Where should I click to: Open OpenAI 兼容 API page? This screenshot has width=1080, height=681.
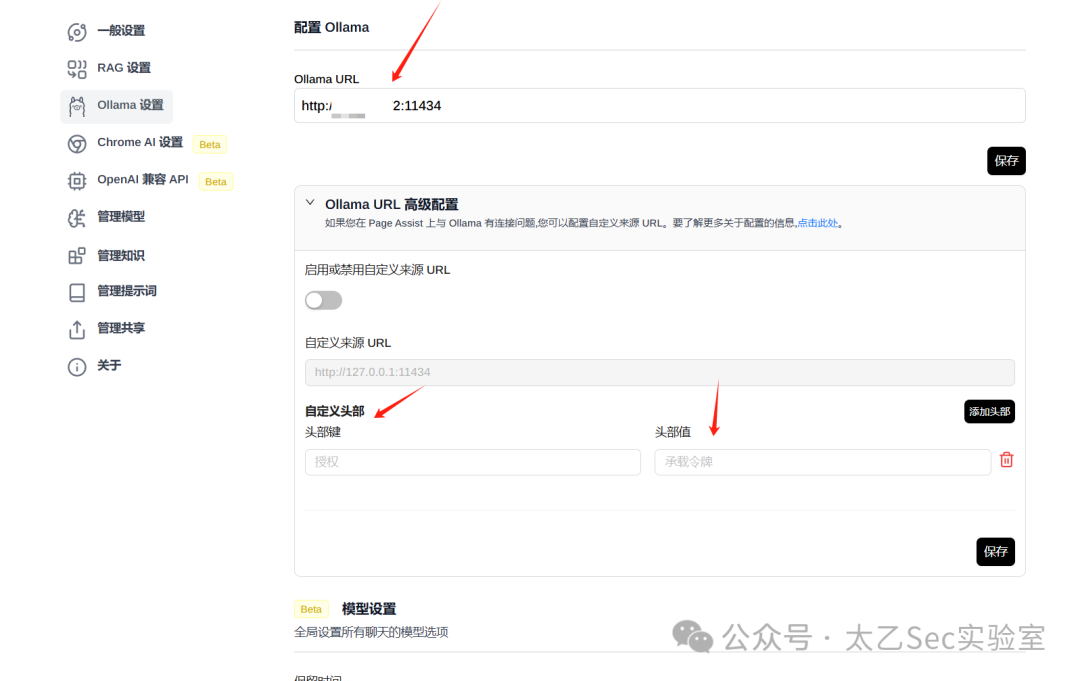(143, 180)
